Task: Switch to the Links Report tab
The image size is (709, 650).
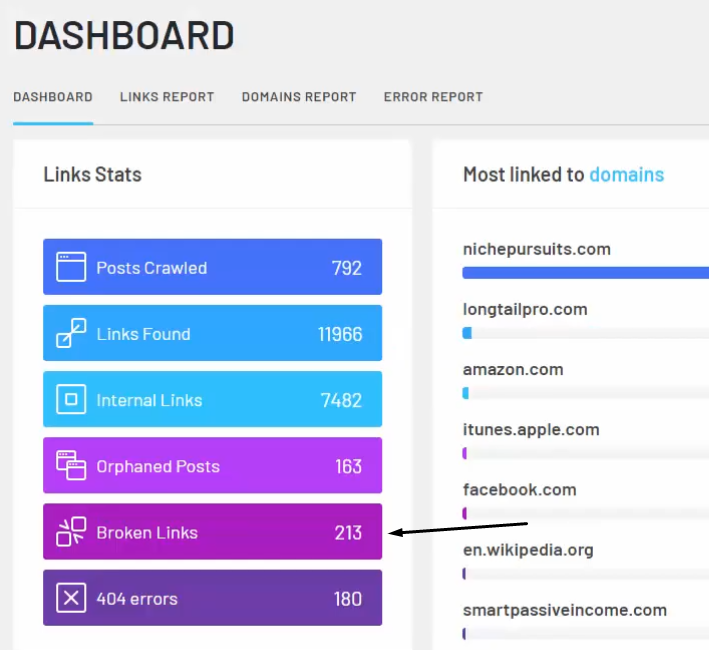Action: coord(167,97)
